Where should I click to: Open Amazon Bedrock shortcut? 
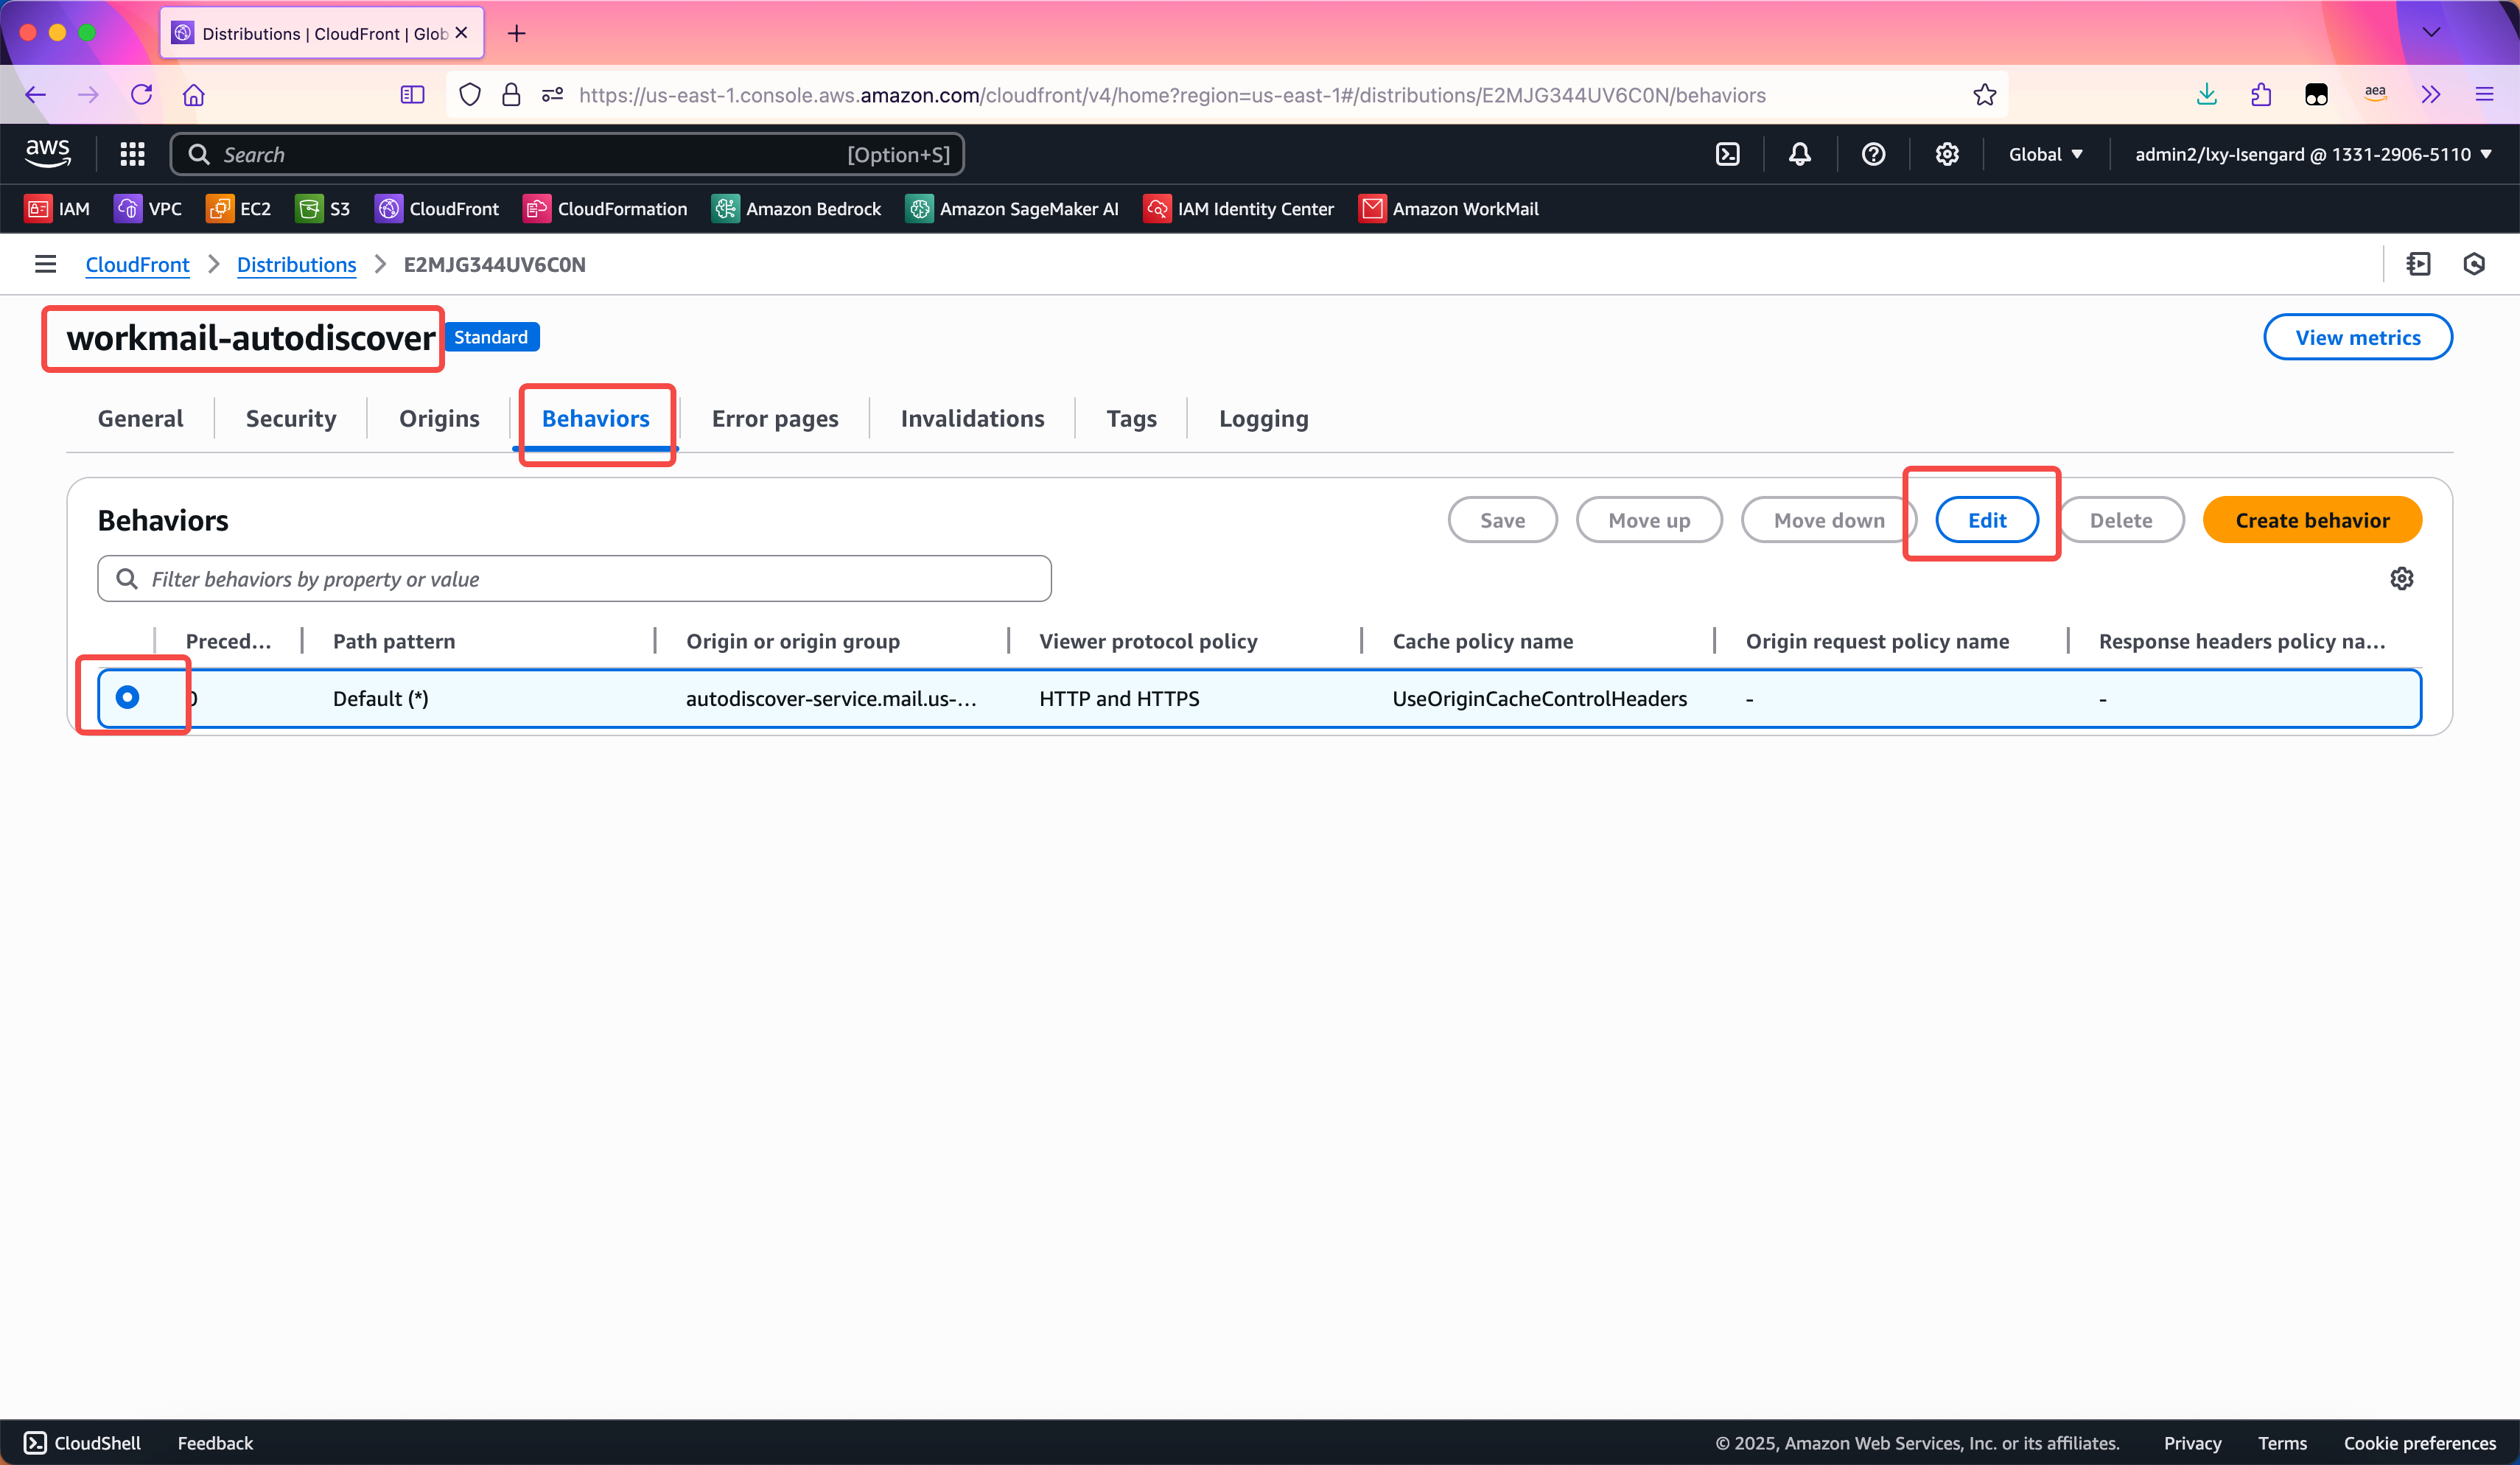796,208
